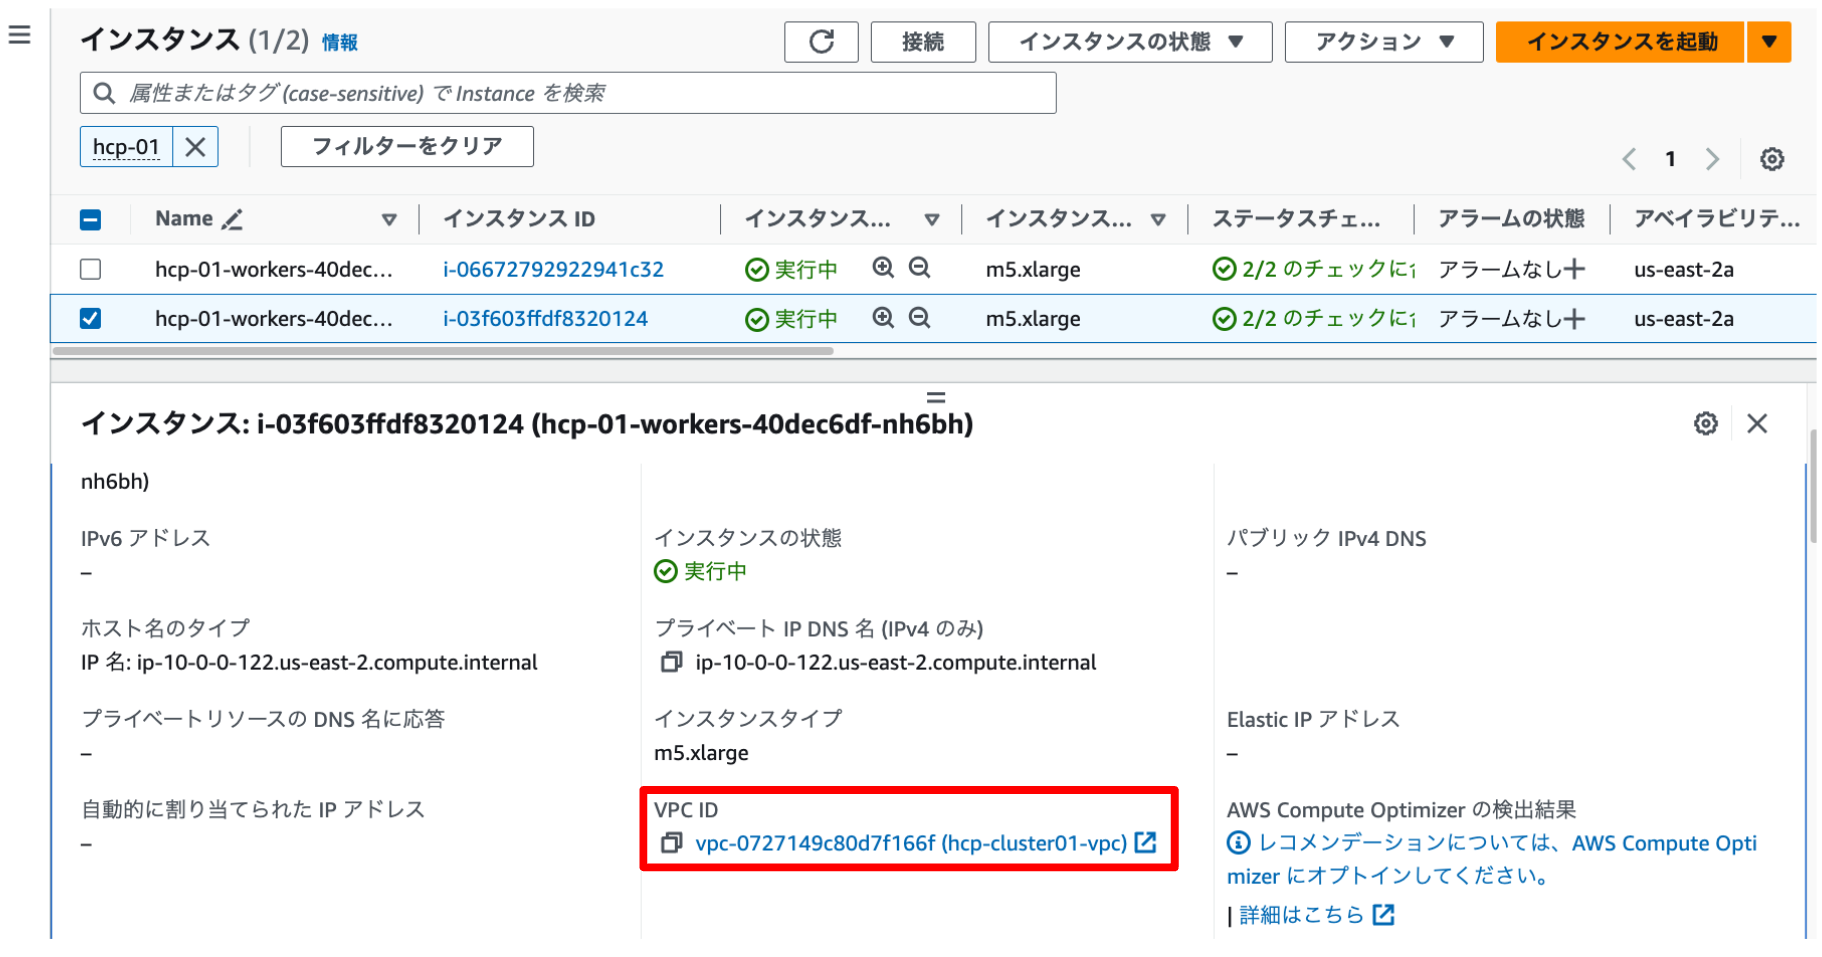The width and height of the screenshot is (1822, 957).
Task: Click us-east-2a in the selected row
Action: 1684,319
